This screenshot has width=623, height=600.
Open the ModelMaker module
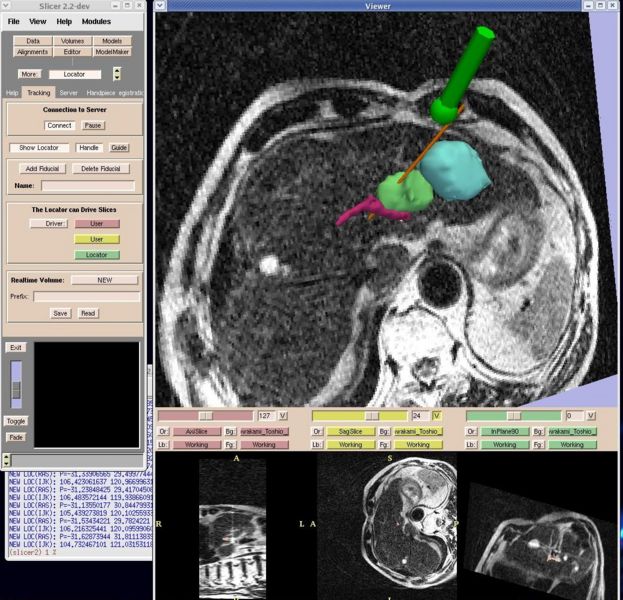tap(111, 50)
